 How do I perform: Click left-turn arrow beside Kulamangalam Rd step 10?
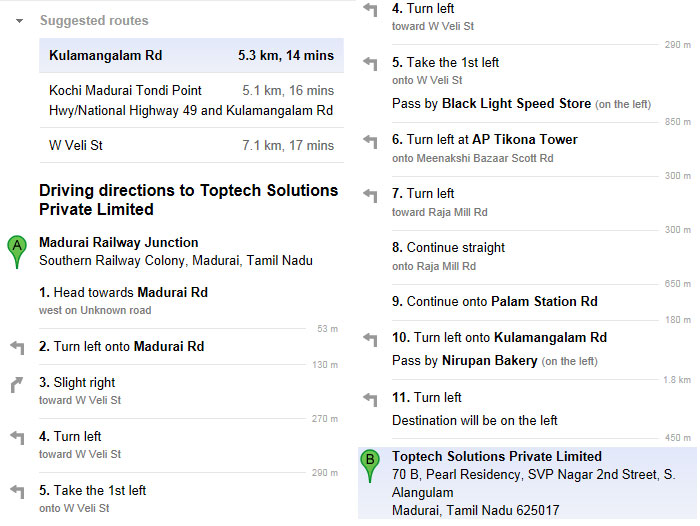[x=370, y=339]
